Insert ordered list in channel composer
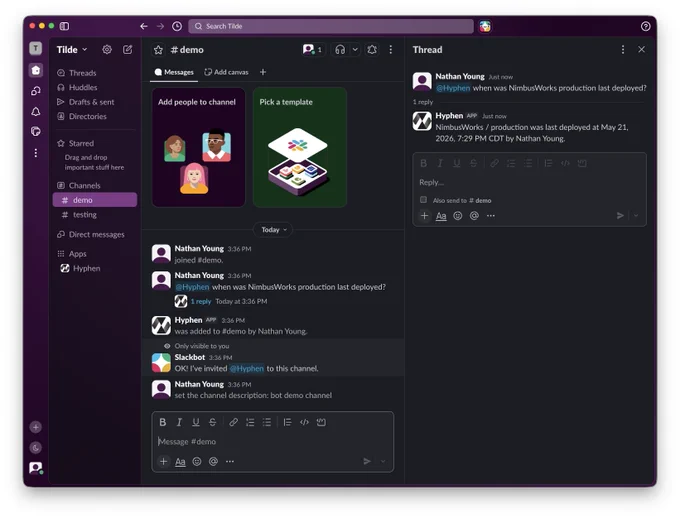680x518 pixels. coord(250,422)
